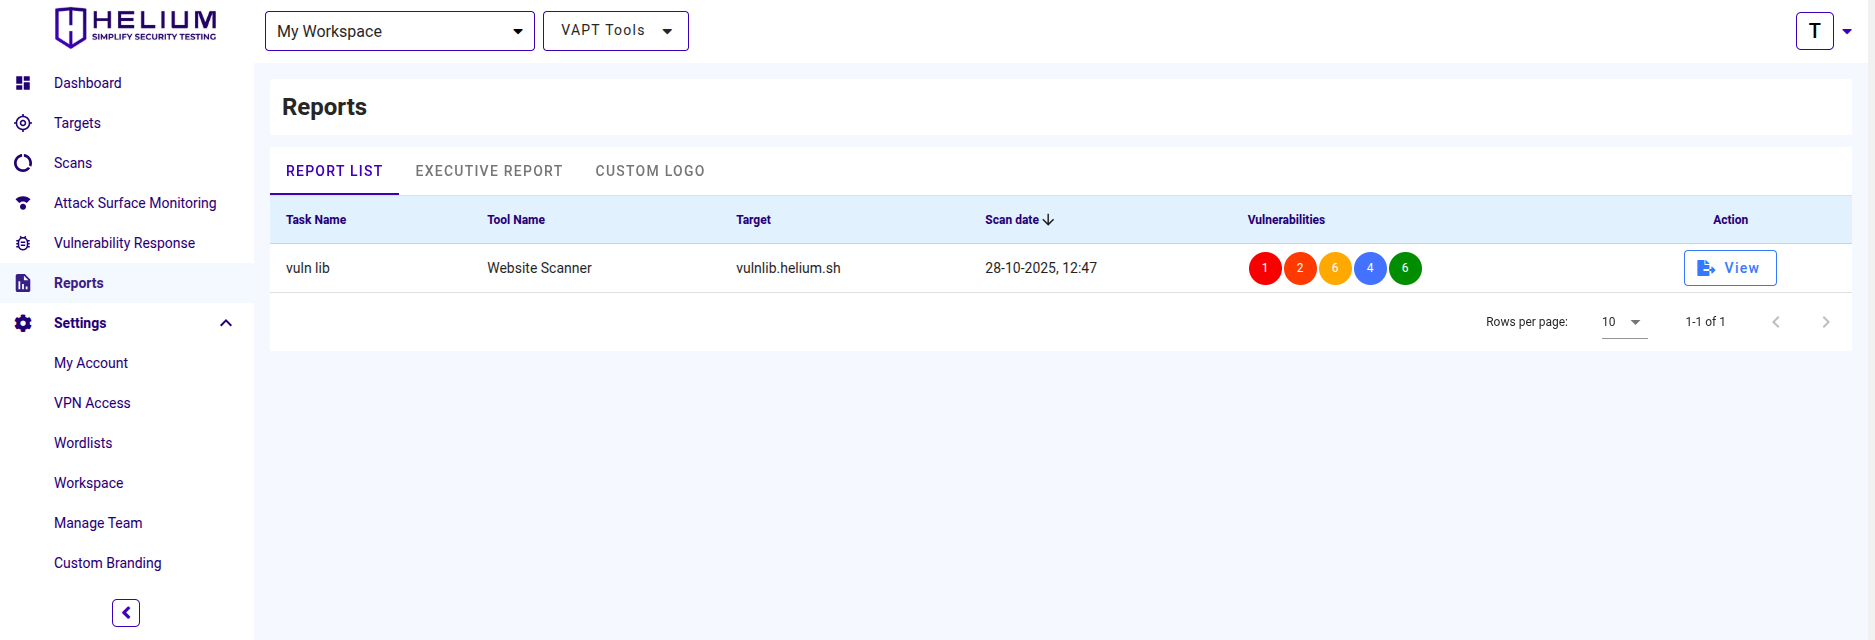Click the Targets crosshair icon
The height and width of the screenshot is (640, 1875).
[x=23, y=123]
